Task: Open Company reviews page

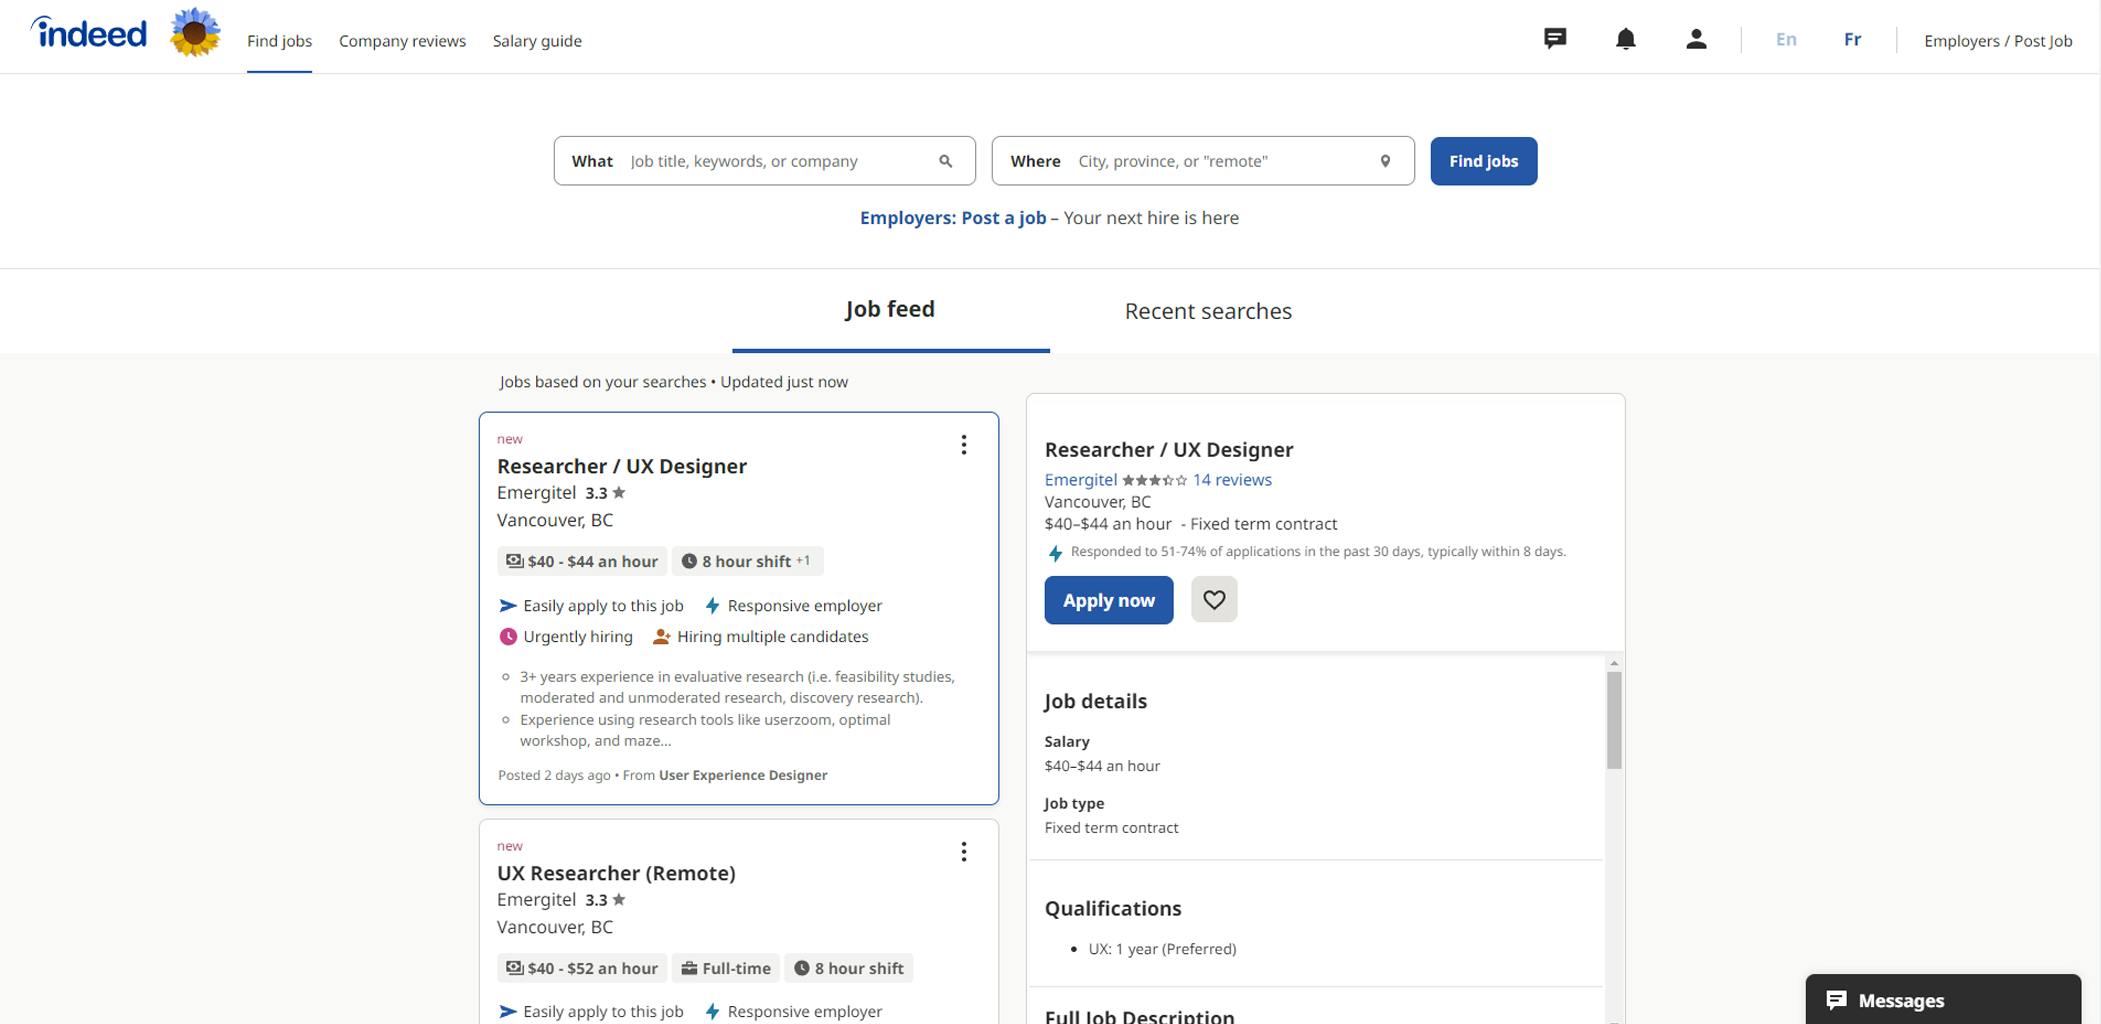Action: pos(402,41)
